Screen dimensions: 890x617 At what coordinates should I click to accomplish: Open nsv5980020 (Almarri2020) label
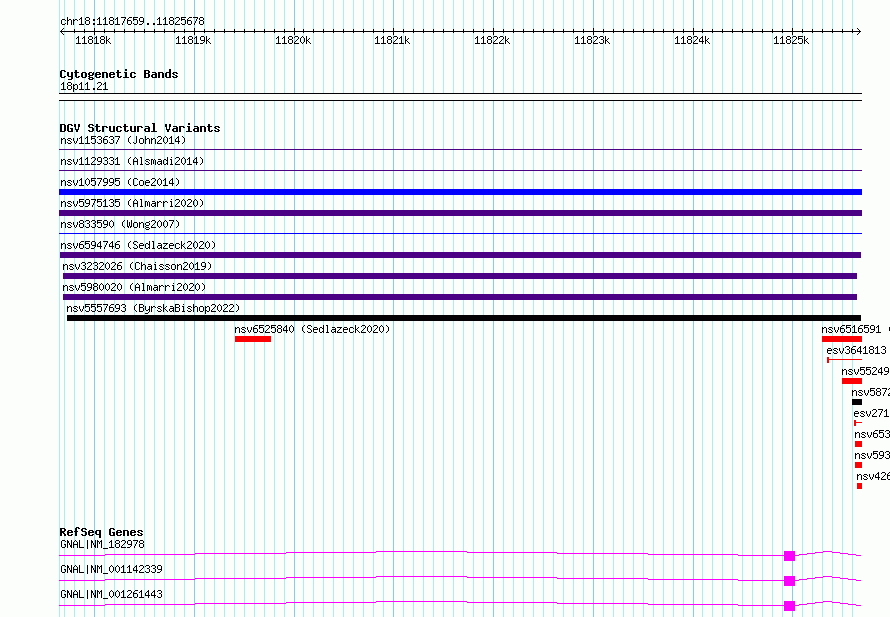click(135, 287)
